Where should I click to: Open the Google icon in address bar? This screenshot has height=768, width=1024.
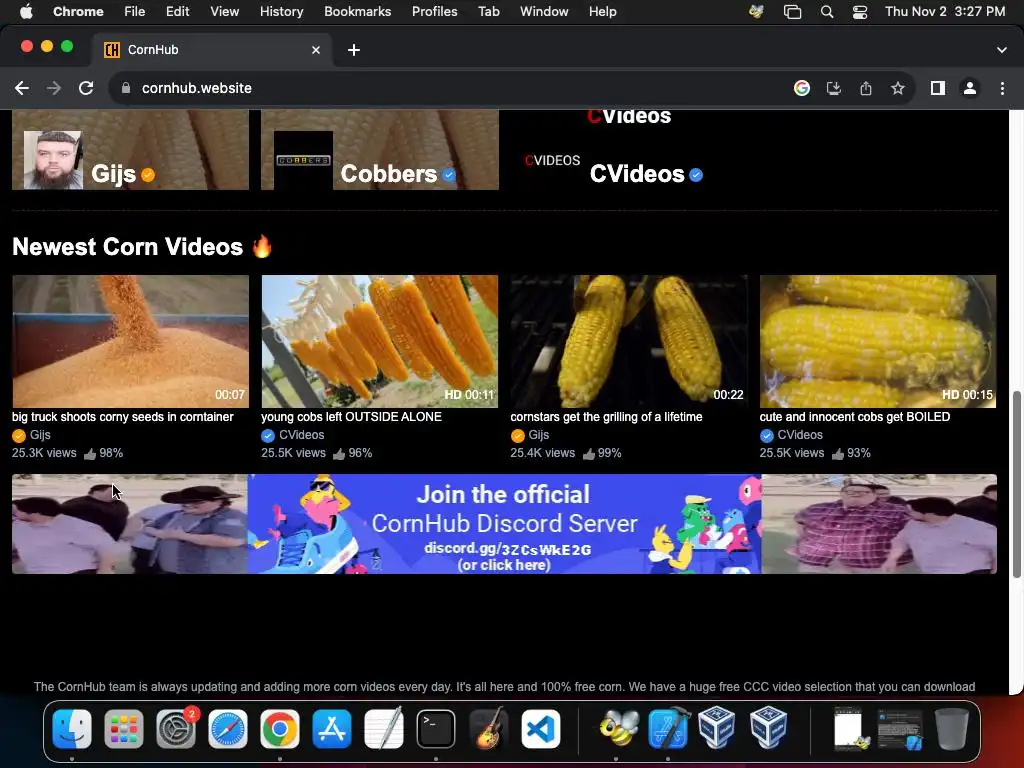(802, 88)
